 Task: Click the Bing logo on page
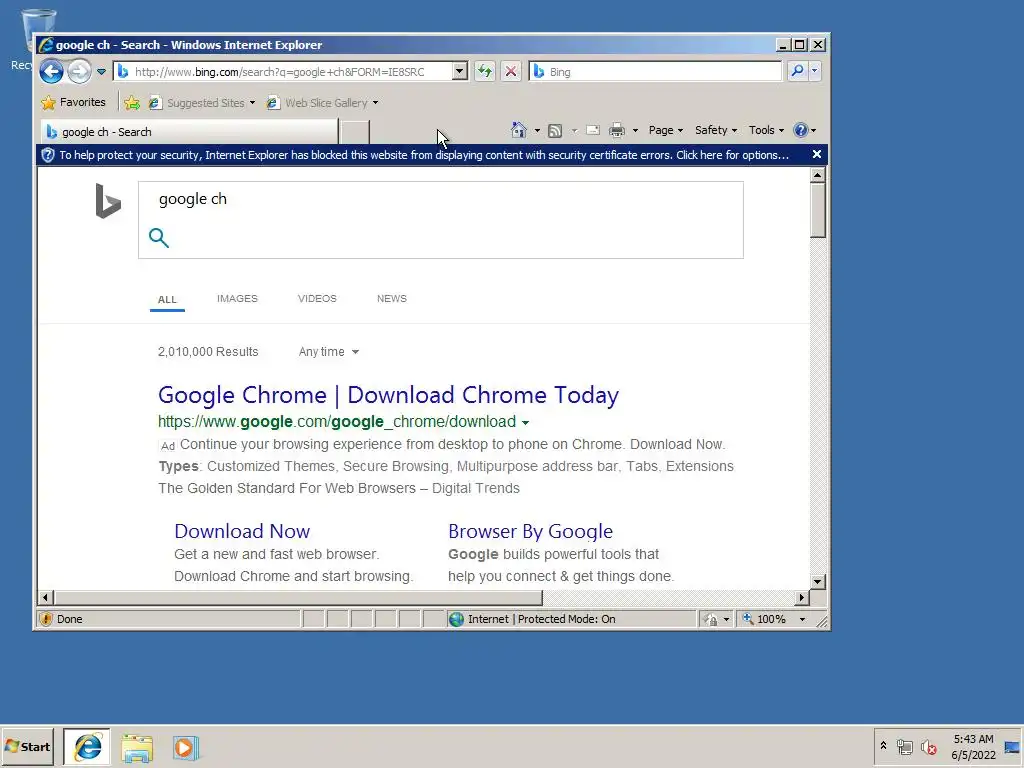coord(108,200)
